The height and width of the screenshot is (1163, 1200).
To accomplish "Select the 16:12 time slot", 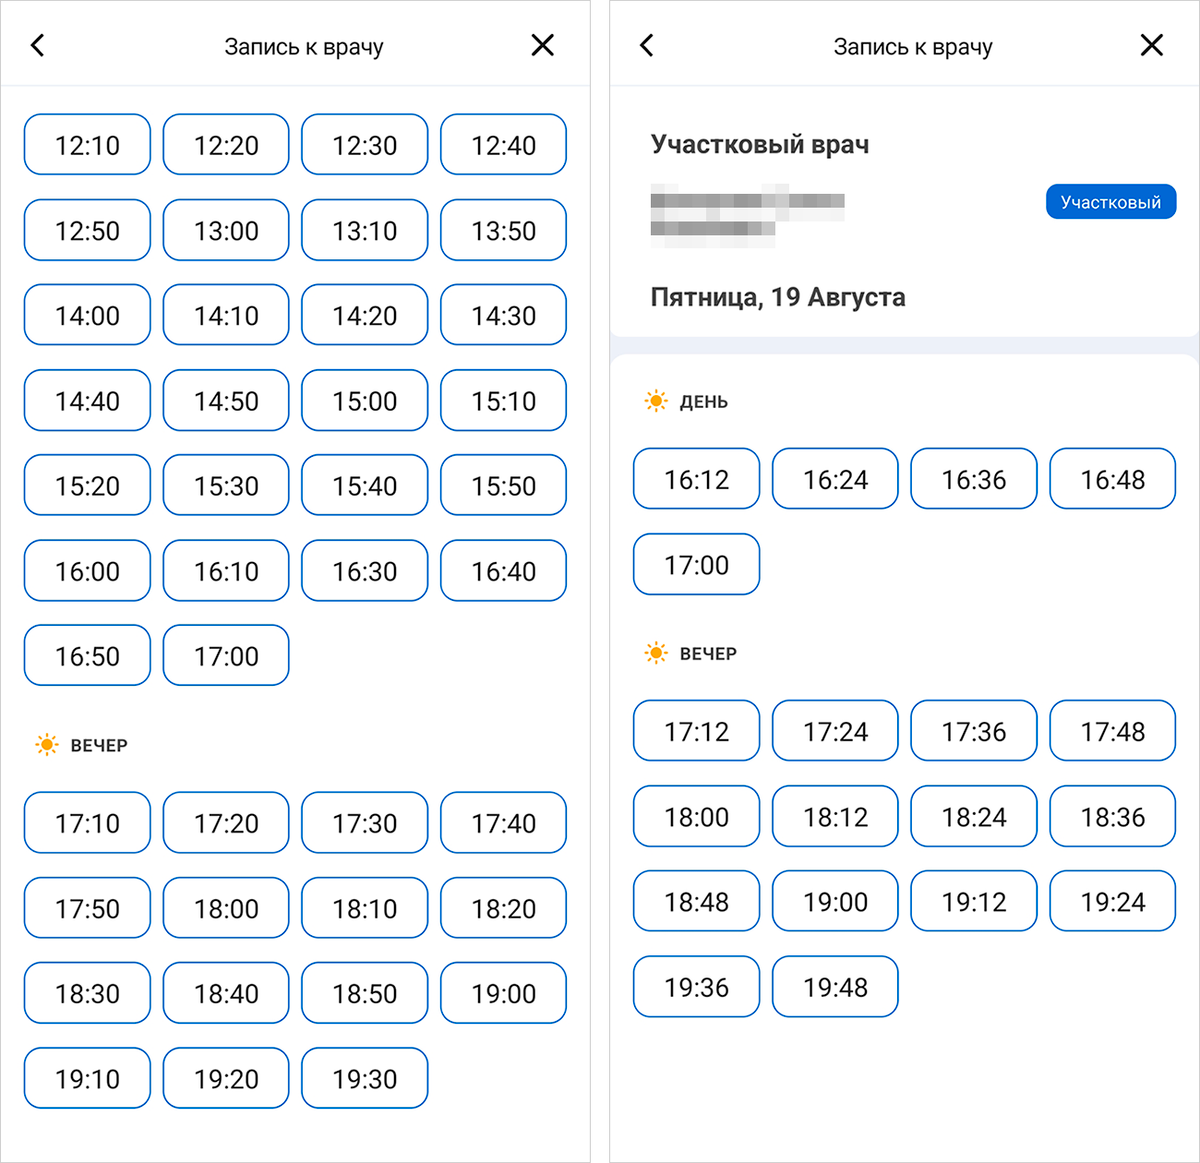I will point(696,479).
